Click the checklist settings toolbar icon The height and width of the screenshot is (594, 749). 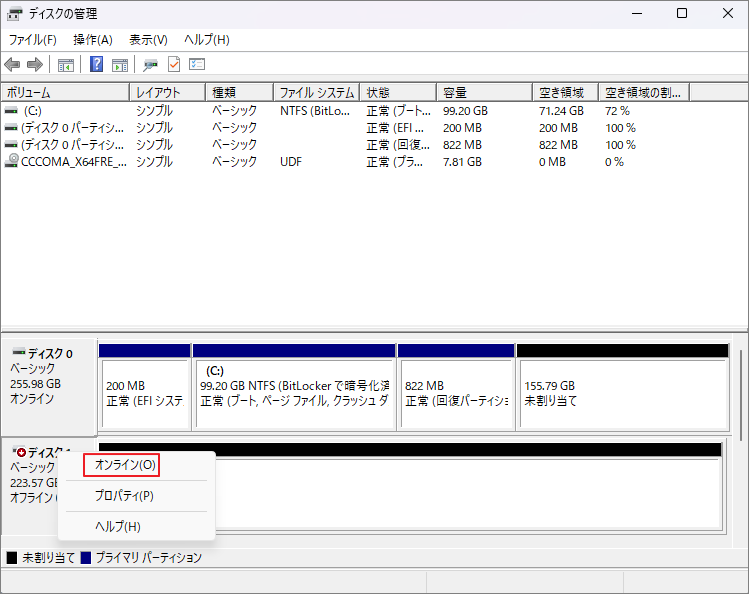click(x=197, y=64)
